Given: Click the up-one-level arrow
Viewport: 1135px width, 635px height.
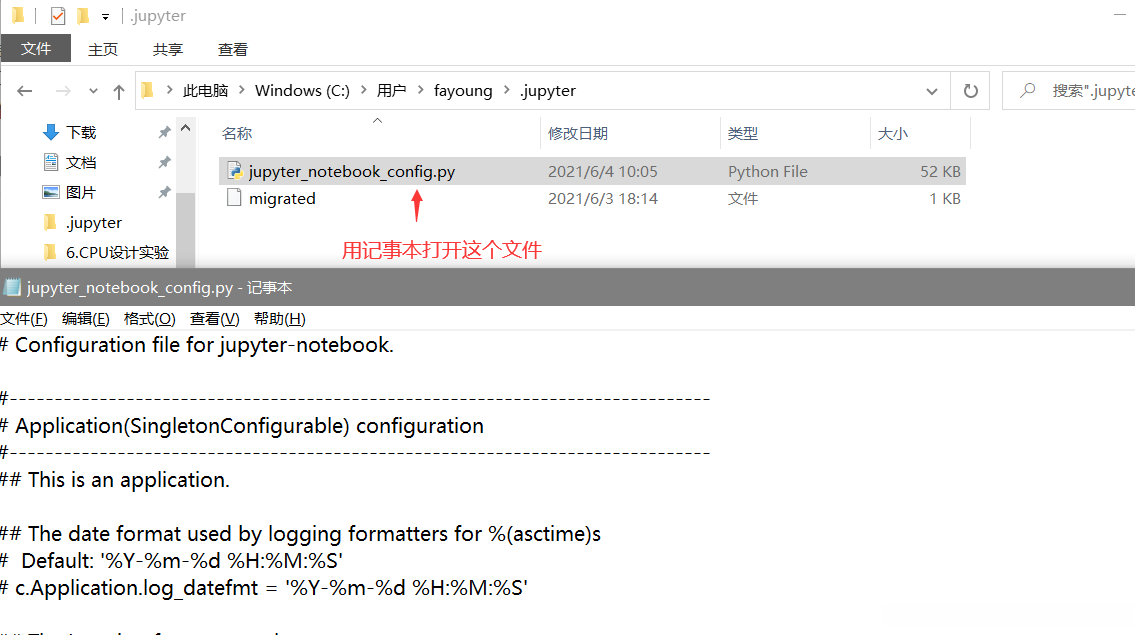Looking at the screenshot, I should [119, 91].
